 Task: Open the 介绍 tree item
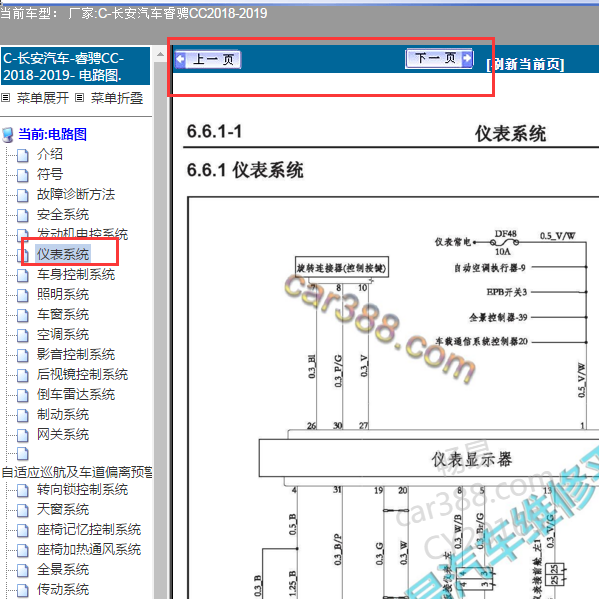click(50, 154)
